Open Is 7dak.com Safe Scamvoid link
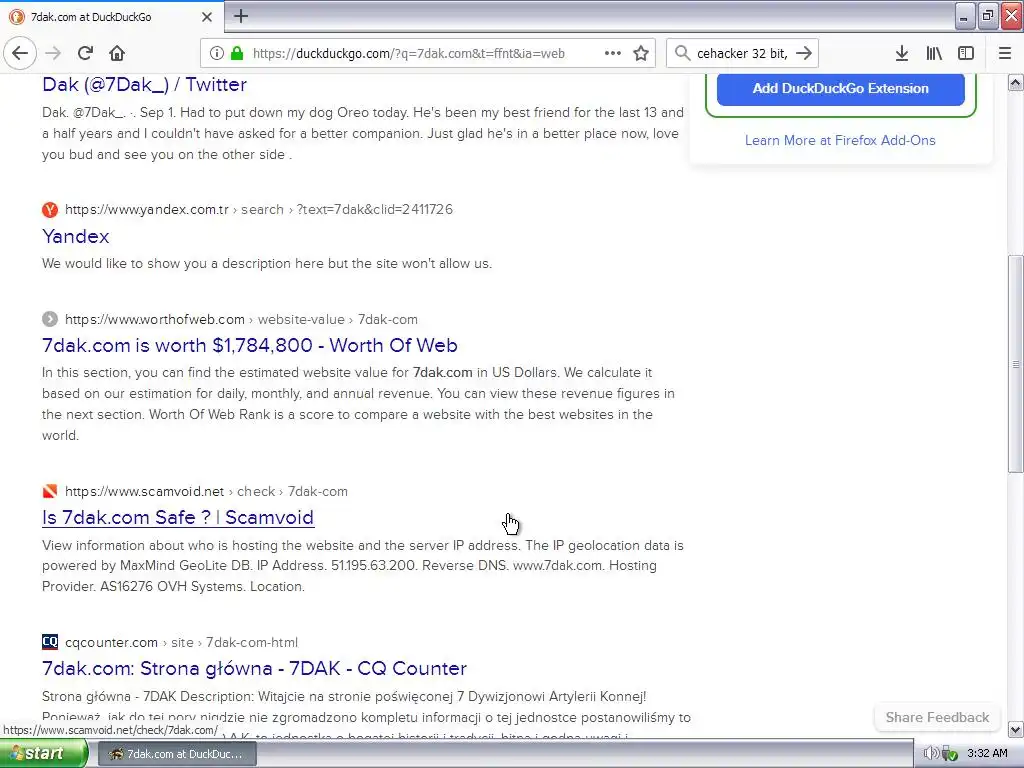1024x768 pixels. pos(178,517)
